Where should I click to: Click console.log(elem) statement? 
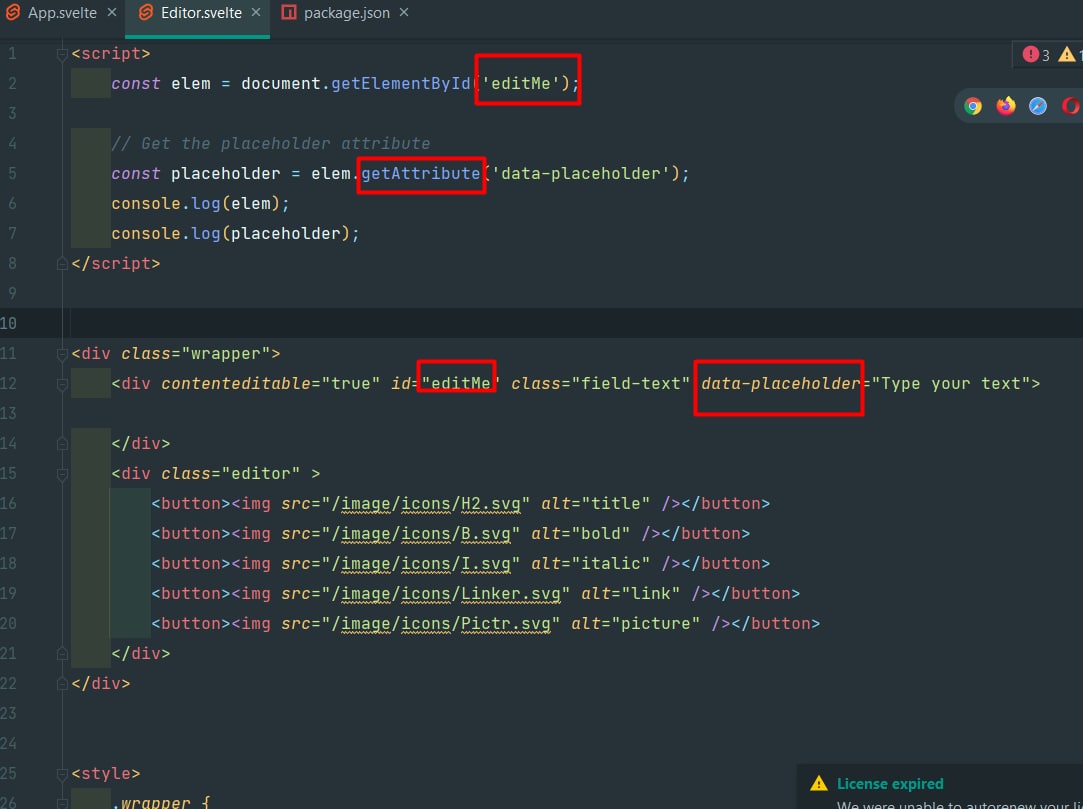(200, 204)
